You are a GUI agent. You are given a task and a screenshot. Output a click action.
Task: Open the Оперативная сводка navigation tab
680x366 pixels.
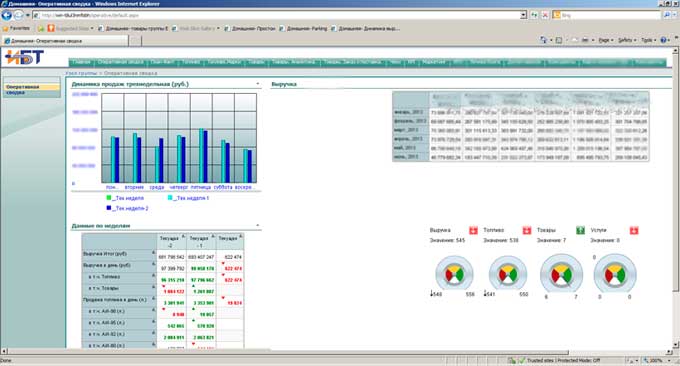click(x=120, y=62)
